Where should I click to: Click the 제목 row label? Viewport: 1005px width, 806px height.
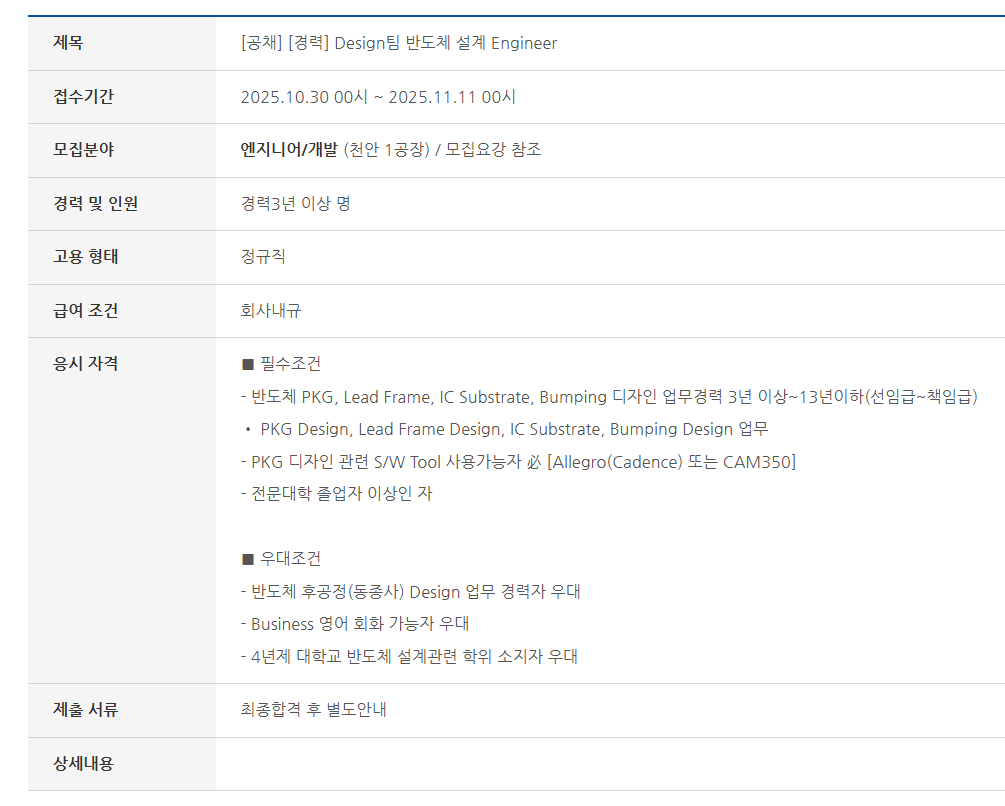pos(68,43)
